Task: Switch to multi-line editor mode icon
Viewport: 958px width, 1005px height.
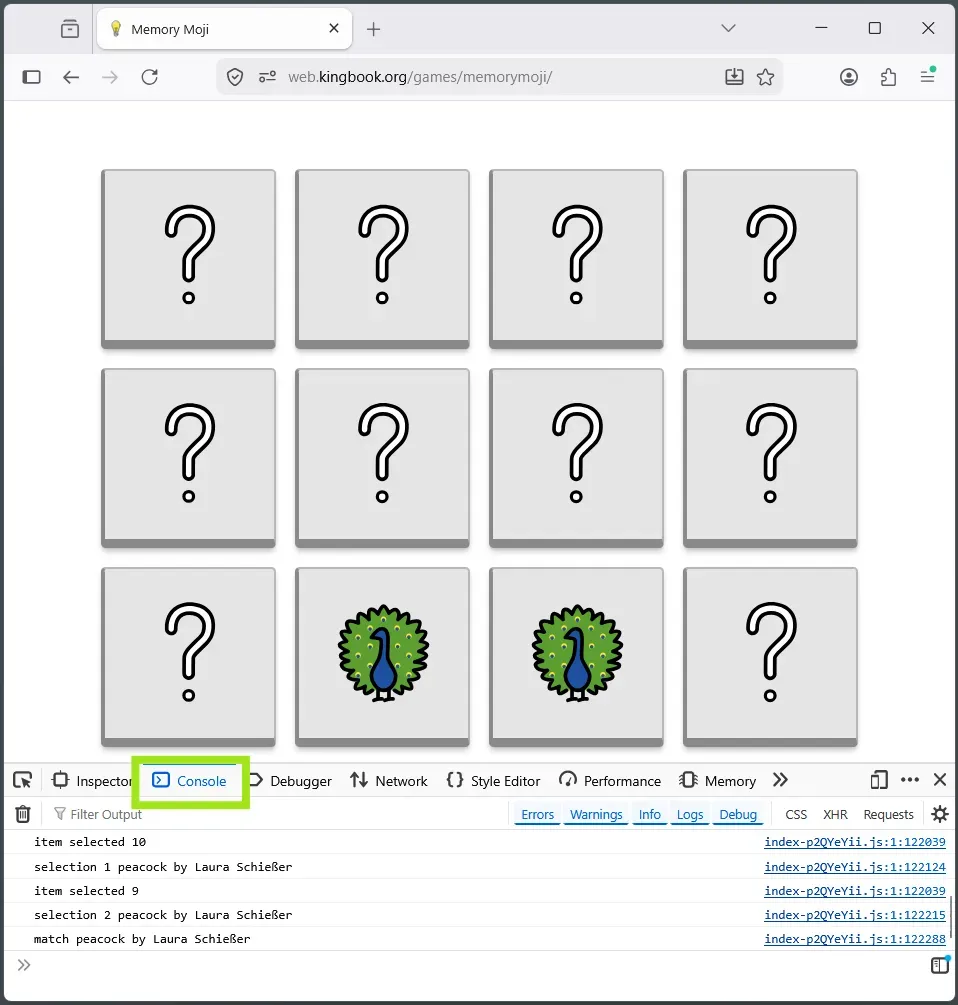Action: pos(939,965)
